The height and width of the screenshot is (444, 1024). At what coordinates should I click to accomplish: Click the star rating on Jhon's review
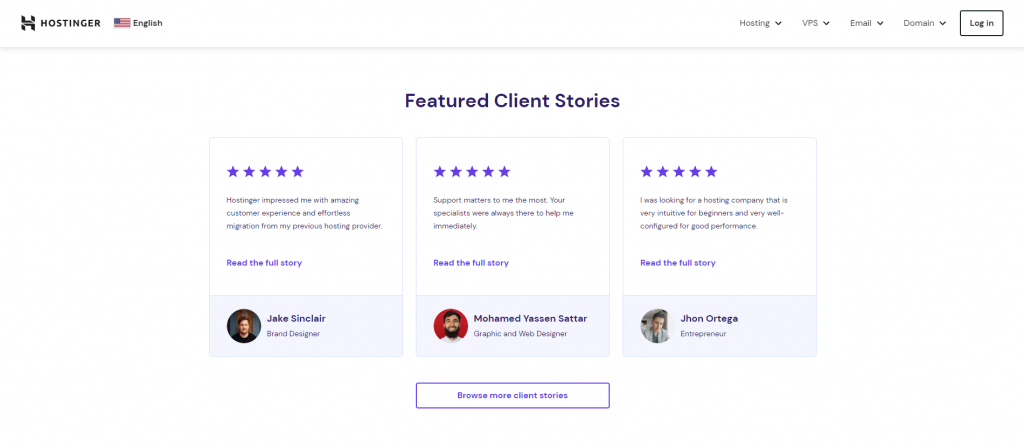coord(679,172)
